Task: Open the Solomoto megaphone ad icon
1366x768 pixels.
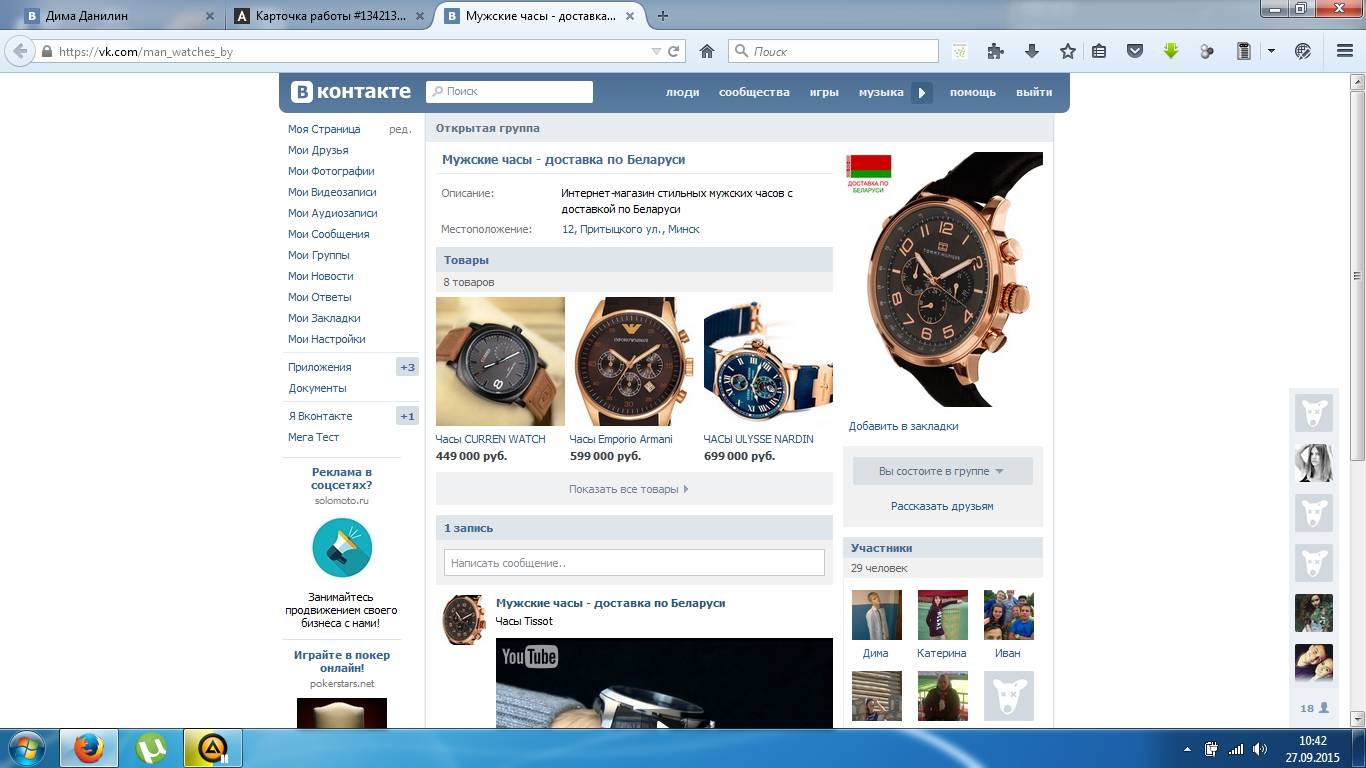Action: [342, 547]
